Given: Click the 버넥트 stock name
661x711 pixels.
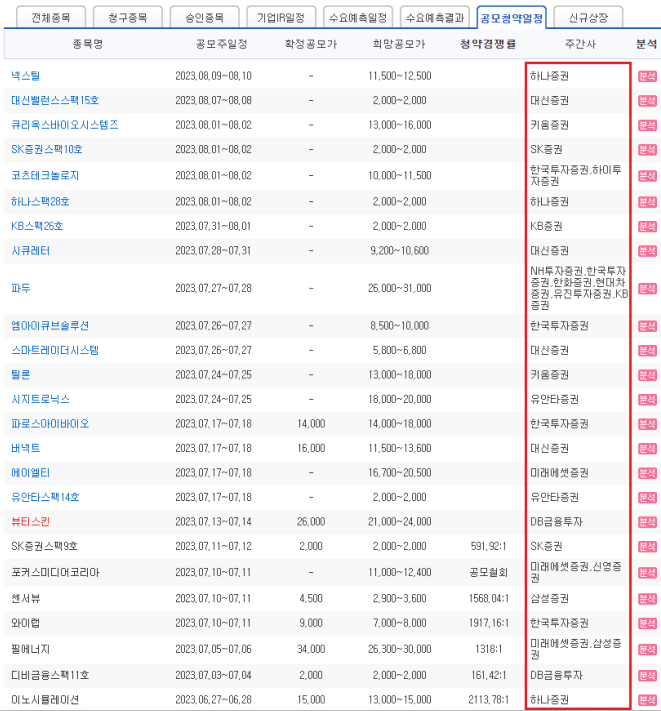Looking at the screenshot, I should point(25,448).
